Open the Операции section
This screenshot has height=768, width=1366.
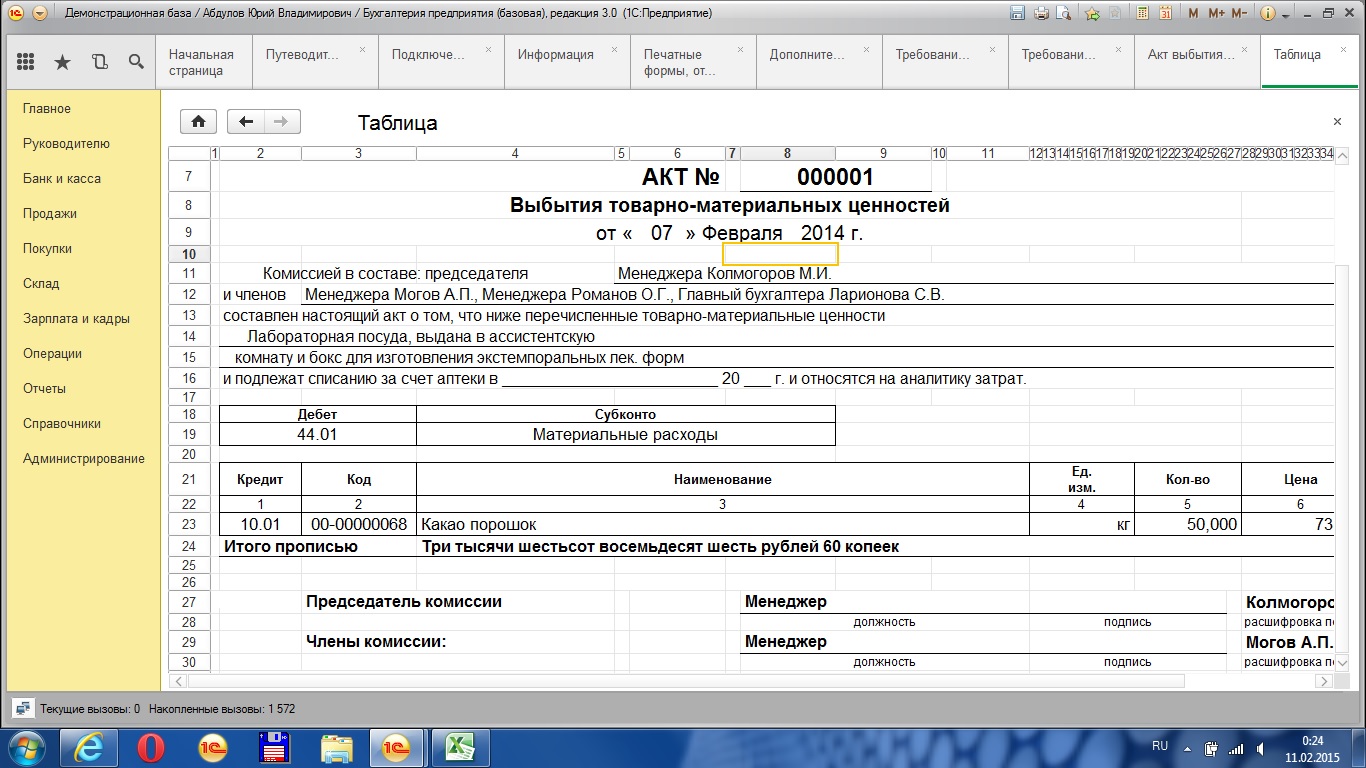[52, 353]
